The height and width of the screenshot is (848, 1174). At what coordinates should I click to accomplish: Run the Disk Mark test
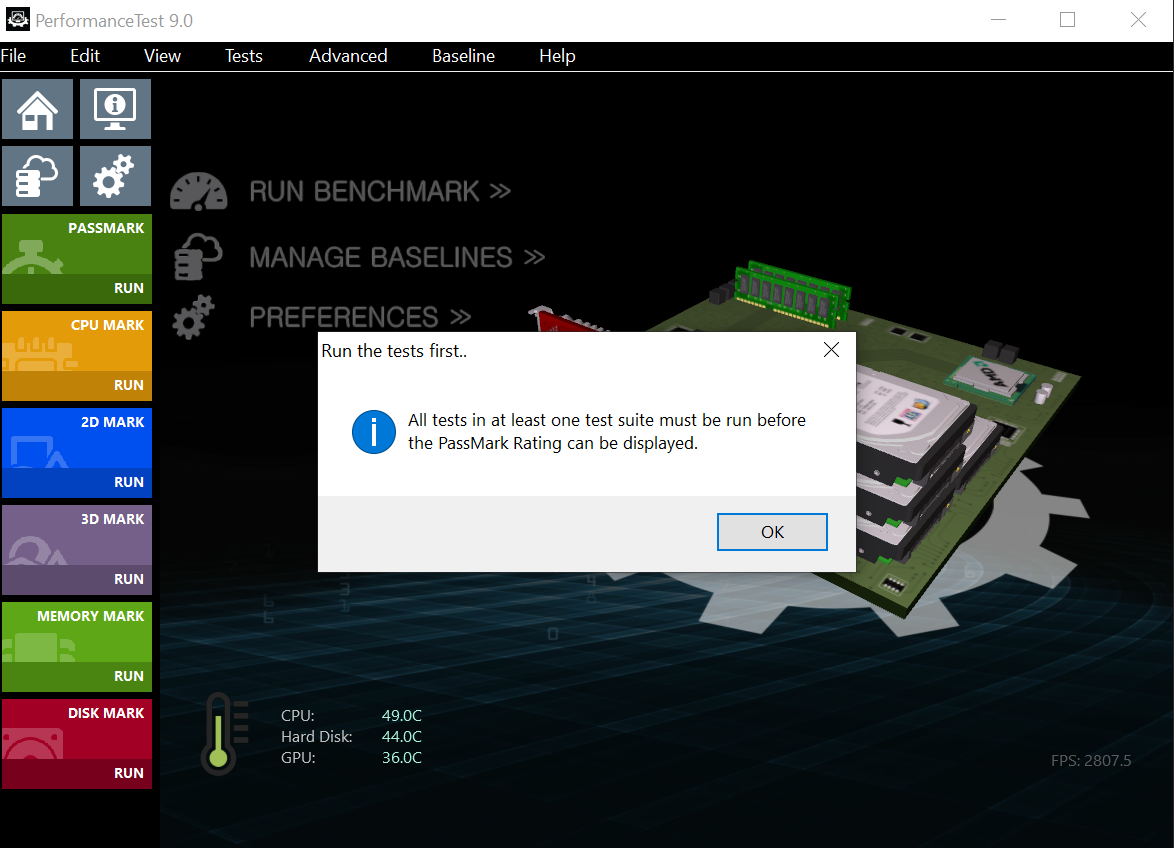[x=77, y=773]
